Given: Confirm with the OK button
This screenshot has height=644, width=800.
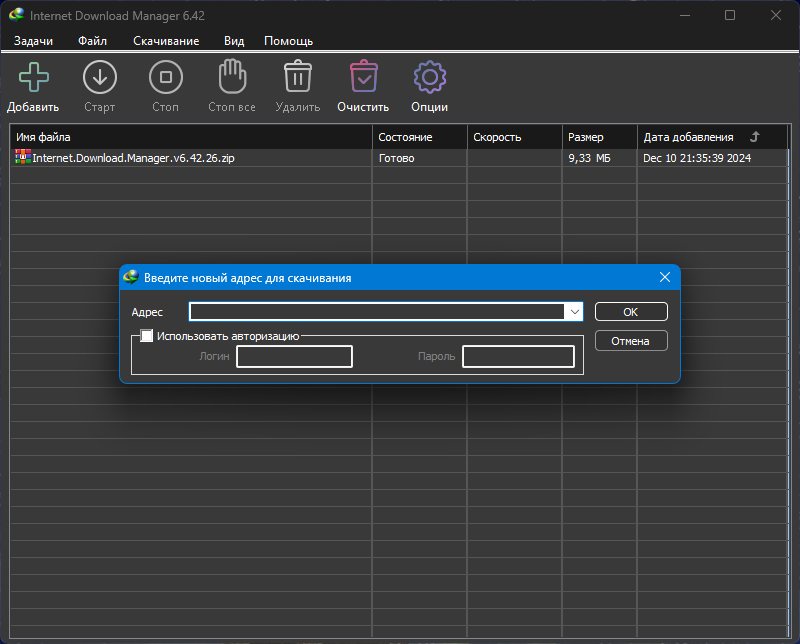Looking at the screenshot, I should coord(630,312).
